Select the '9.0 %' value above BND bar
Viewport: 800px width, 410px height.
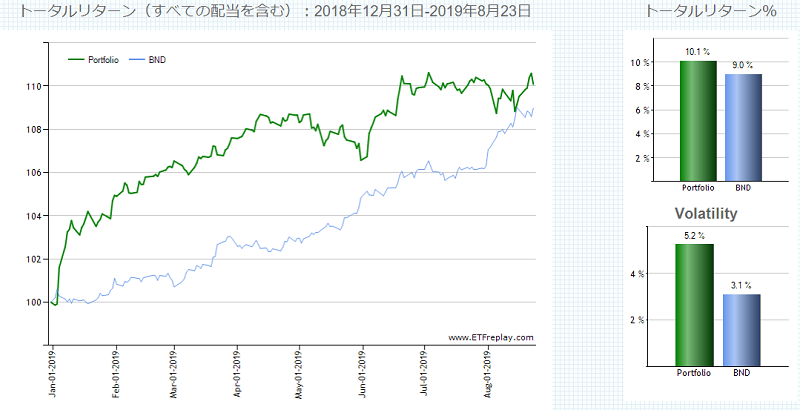743,65
